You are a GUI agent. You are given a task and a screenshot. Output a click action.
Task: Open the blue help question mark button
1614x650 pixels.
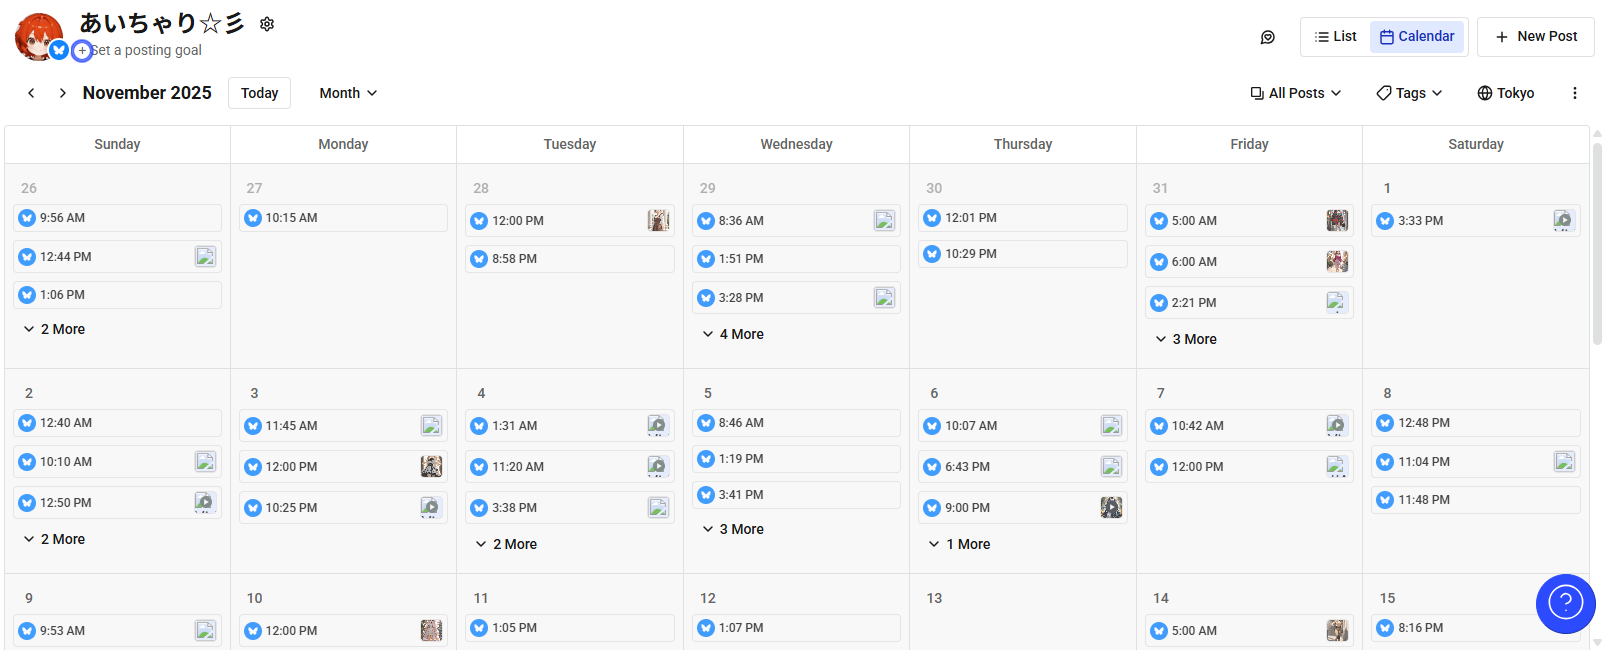click(1565, 603)
